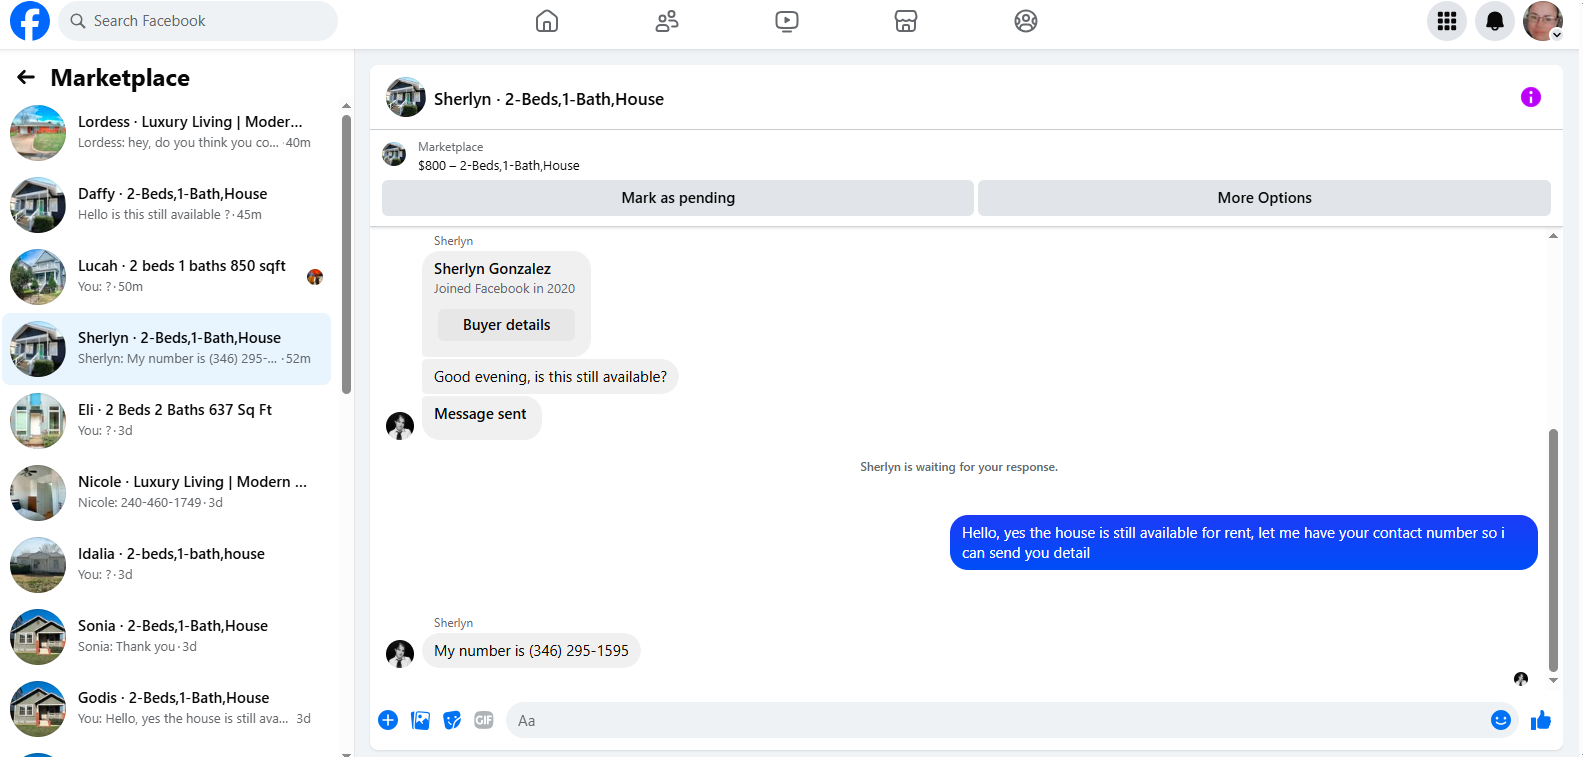Open Idalia 2-beds,1-bath,house conversation
Screen dimensions: 1583x757
[x=167, y=565]
